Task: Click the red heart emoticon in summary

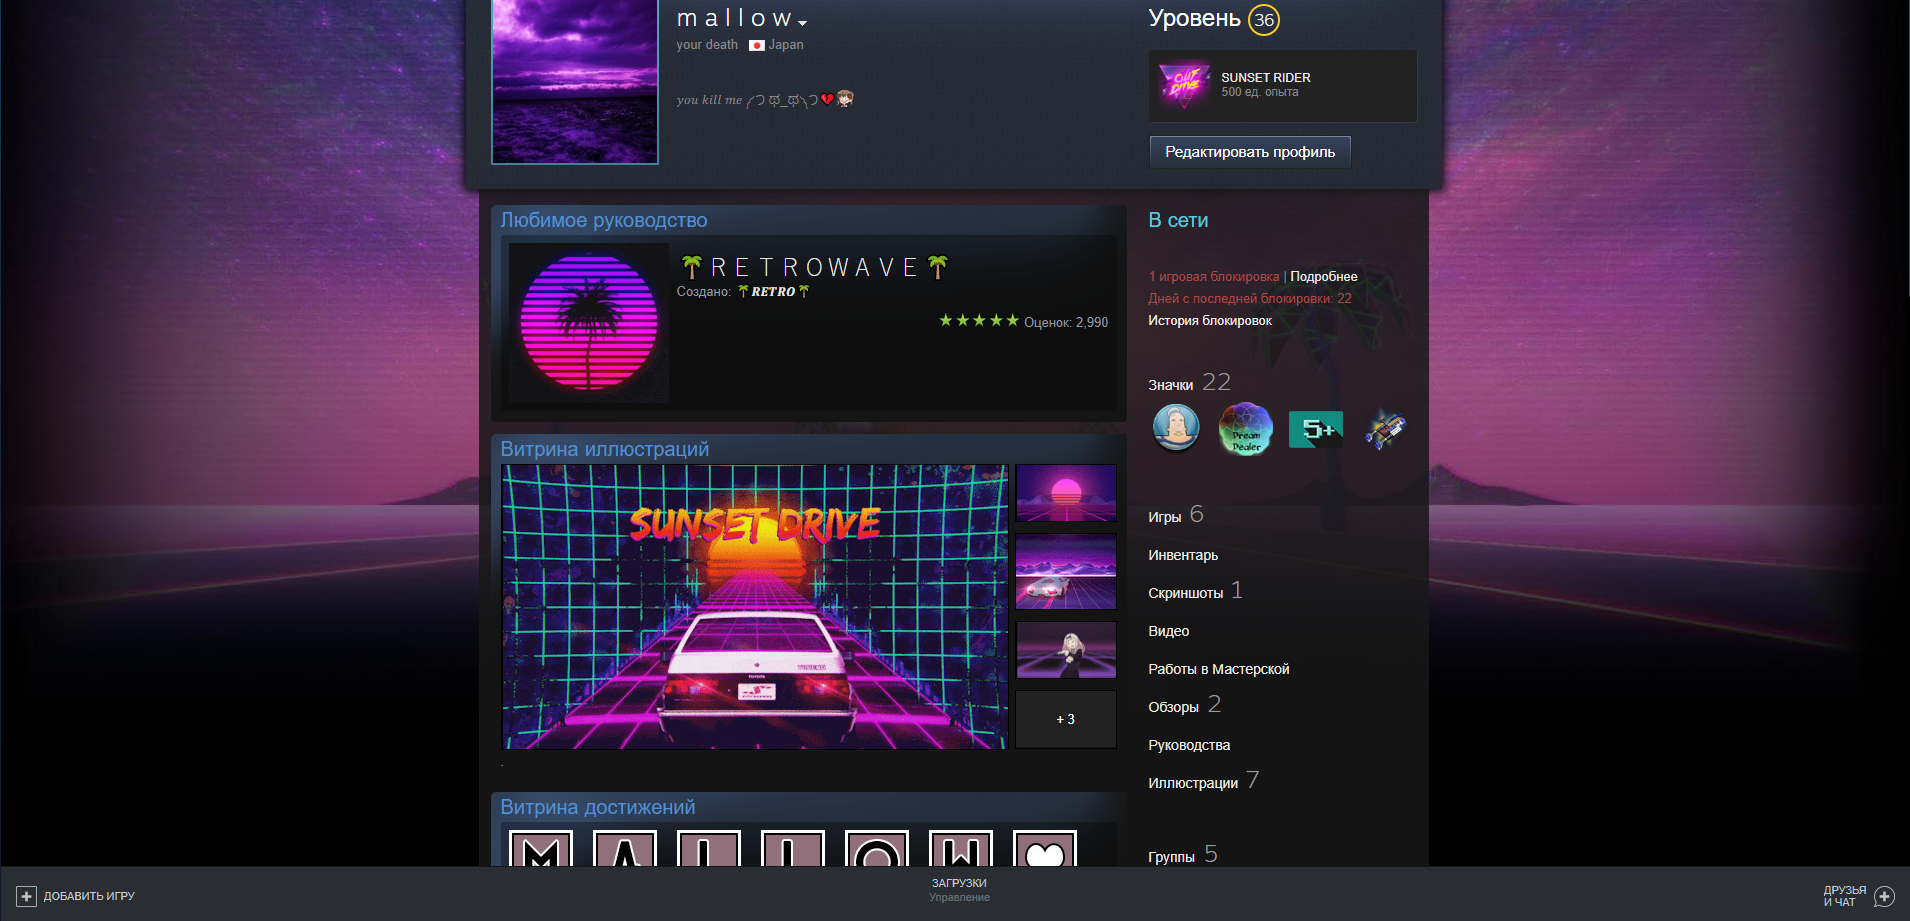Action: pos(827,99)
